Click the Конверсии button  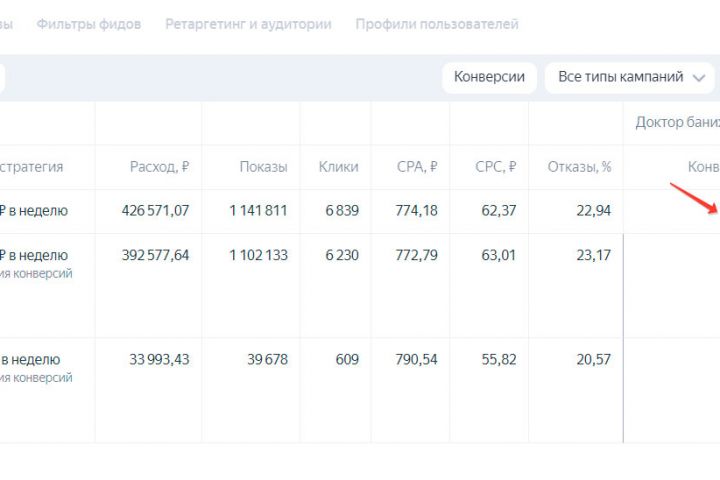[x=489, y=77]
